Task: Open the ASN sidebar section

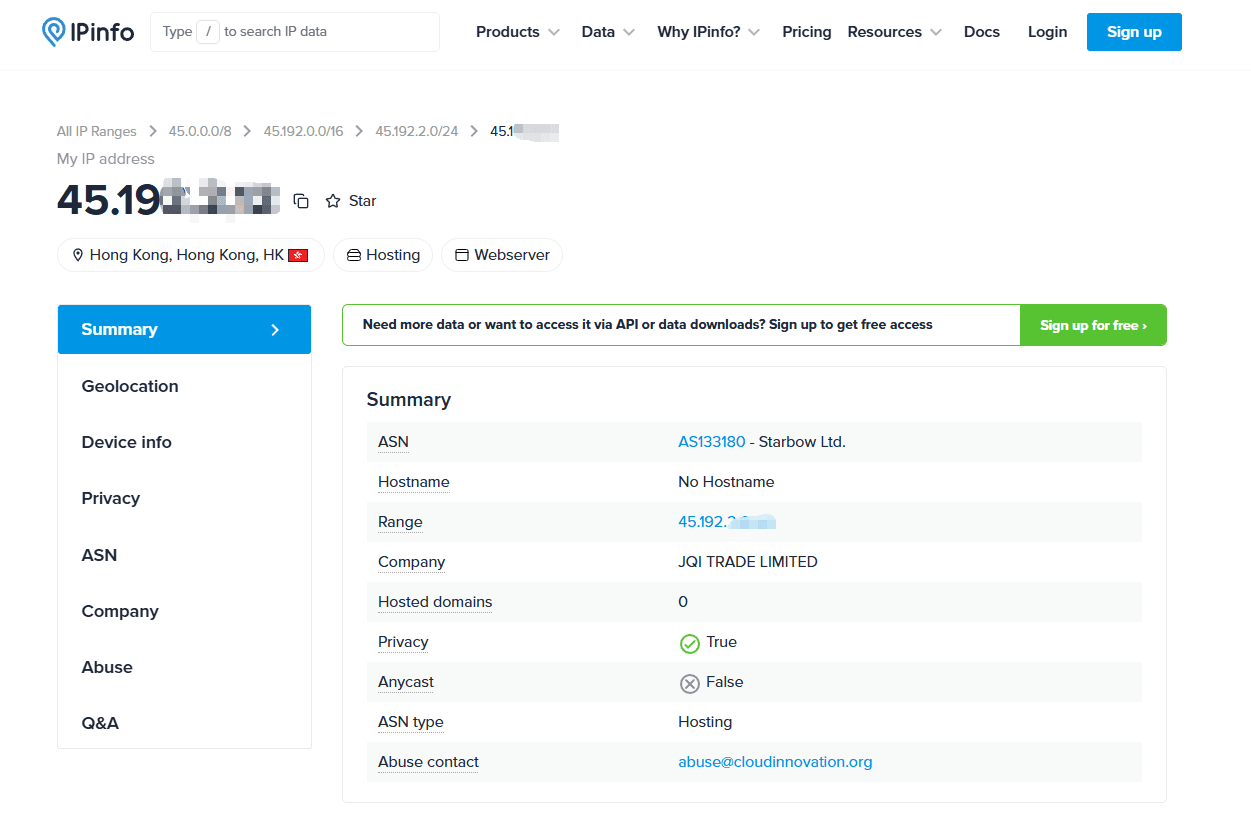Action: [184, 555]
